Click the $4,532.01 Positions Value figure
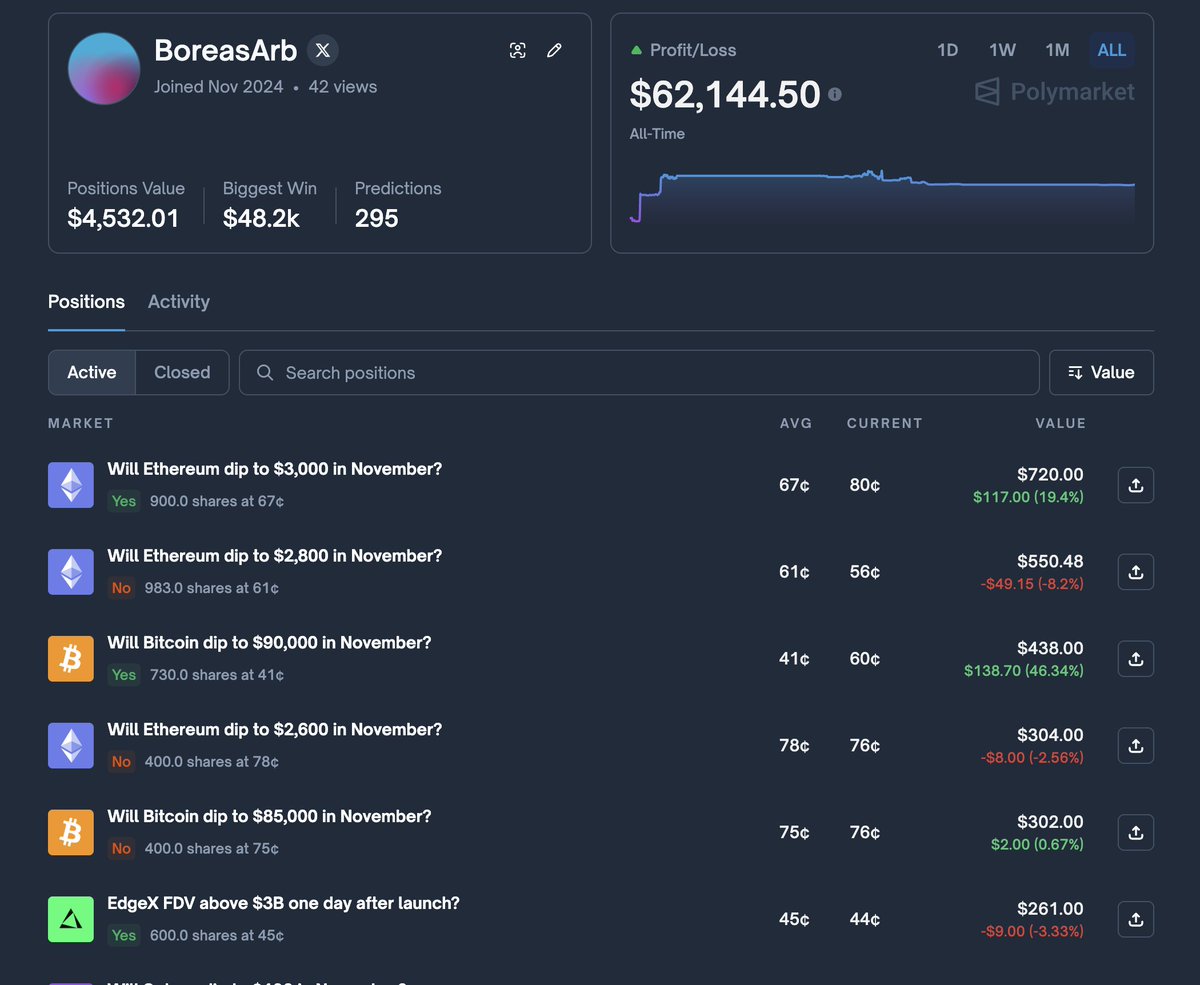 [x=123, y=218]
